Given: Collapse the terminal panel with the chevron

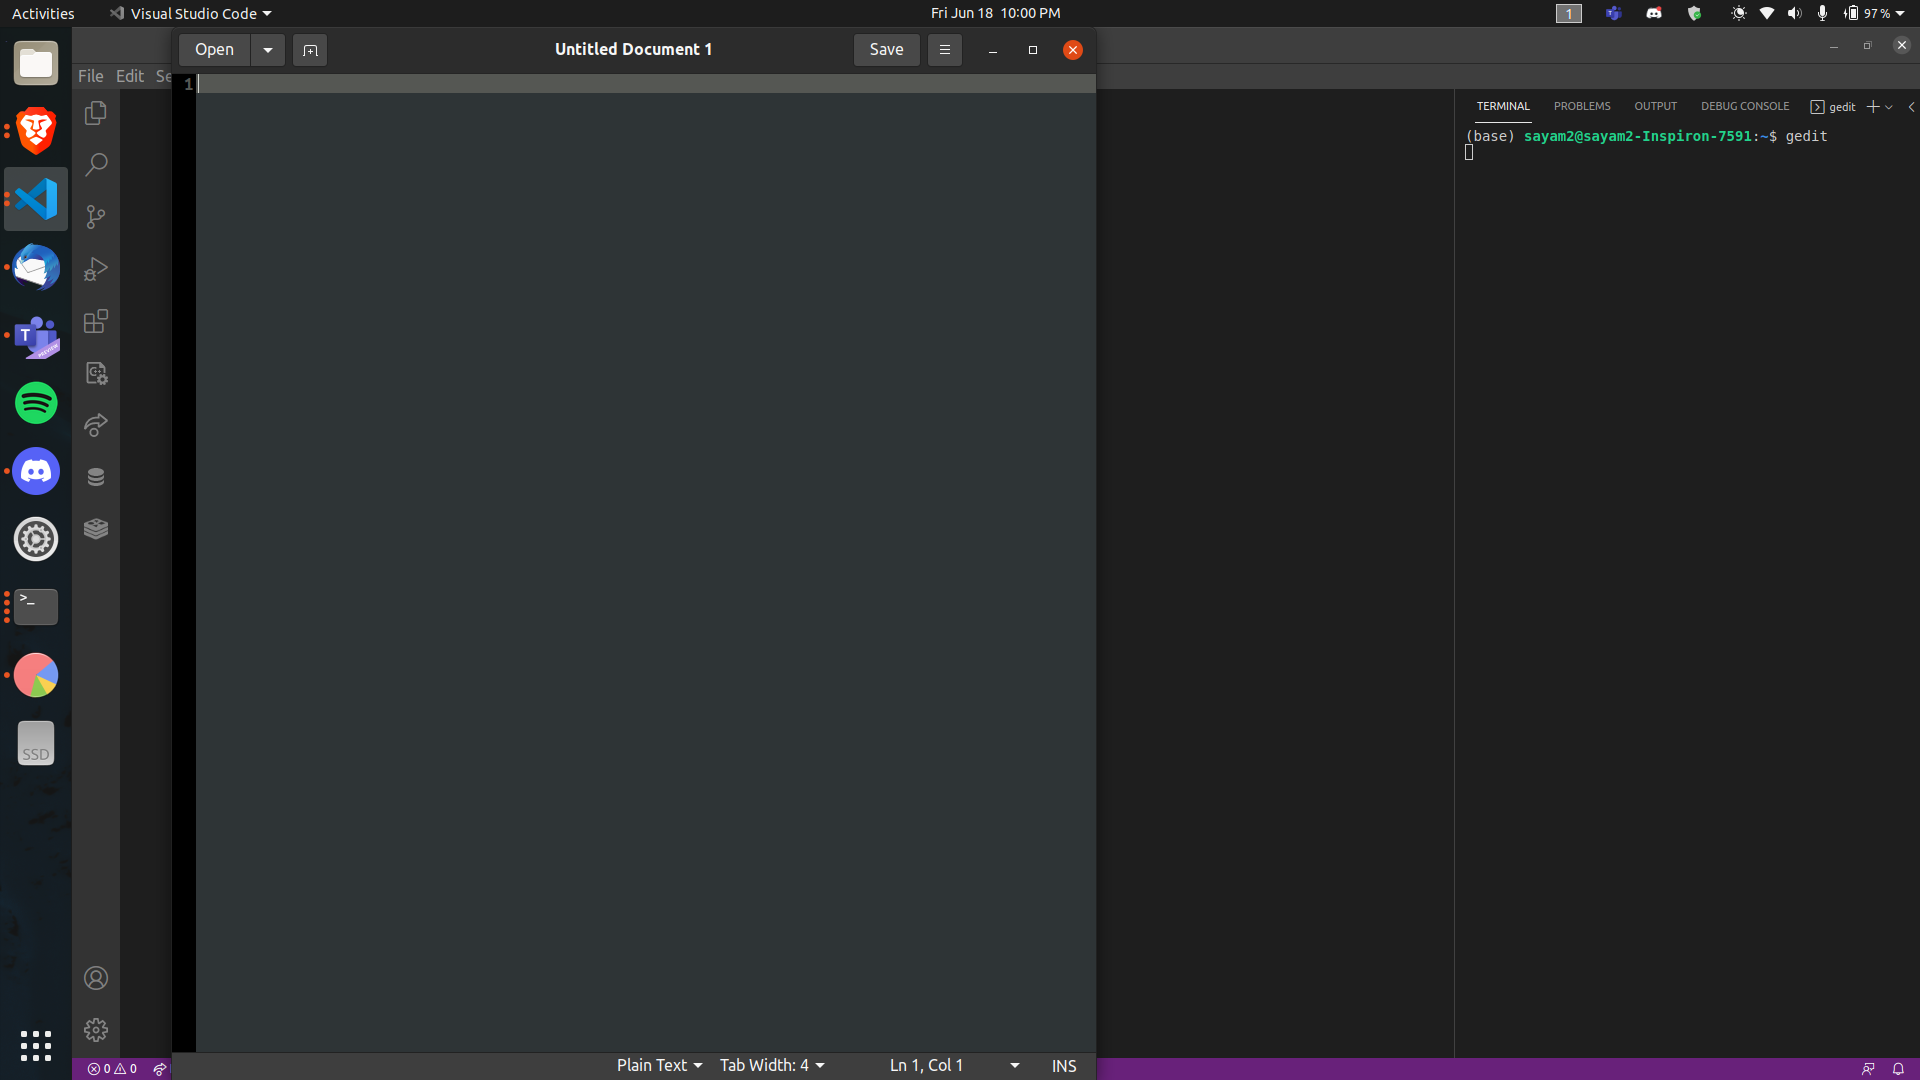Looking at the screenshot, I should (x=1910, y=106).
